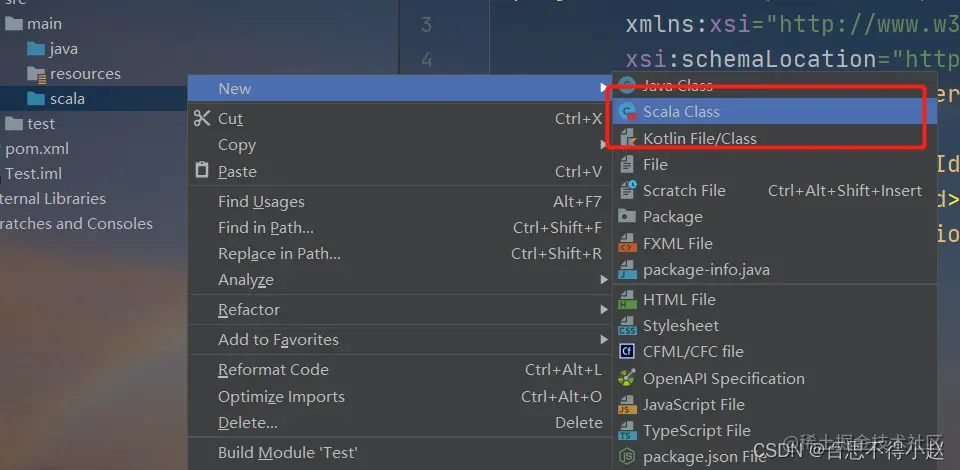The width and height of the screenshot is (960, 470).
Task: Expand the Copy submenu arrow
Action: pos(604,145)
